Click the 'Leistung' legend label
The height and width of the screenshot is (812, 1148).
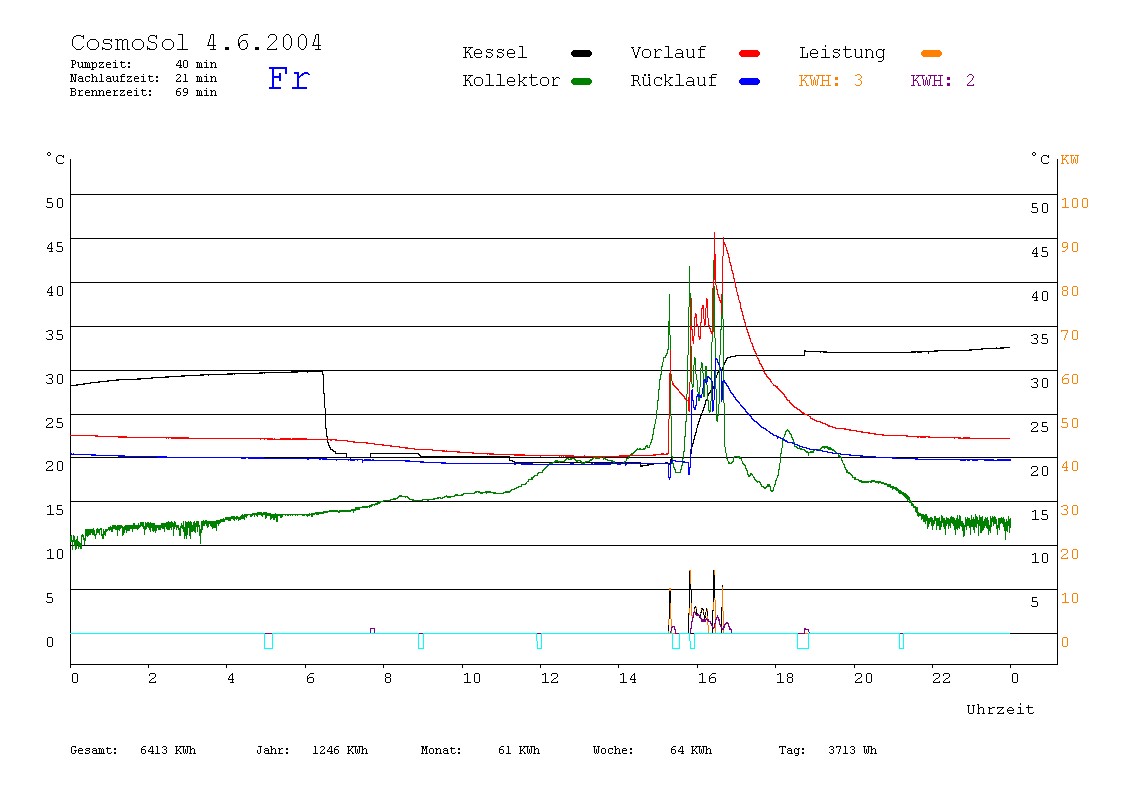tap(842, 53)
